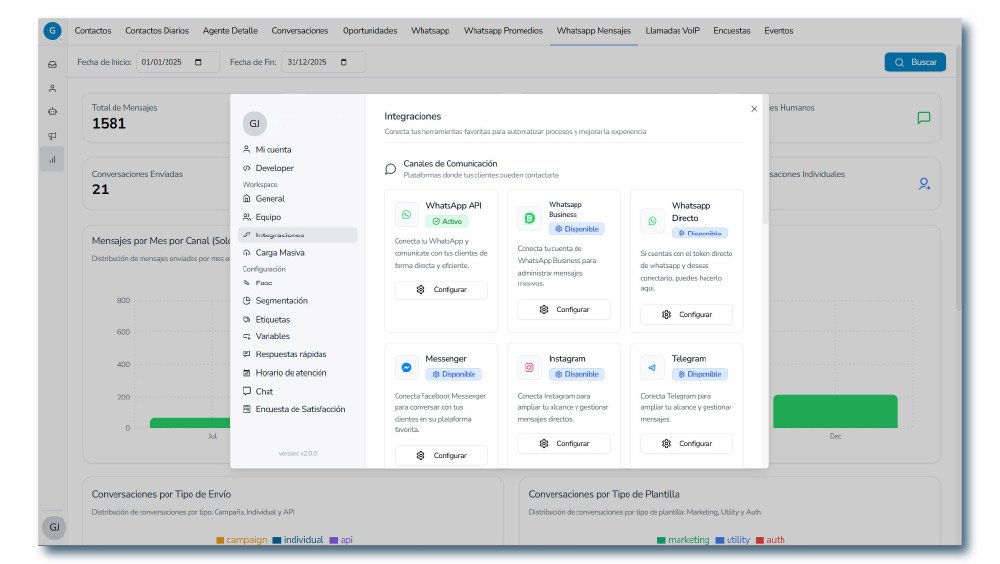Click the Buscar button
1000x564 pixels.
point(915,62)
